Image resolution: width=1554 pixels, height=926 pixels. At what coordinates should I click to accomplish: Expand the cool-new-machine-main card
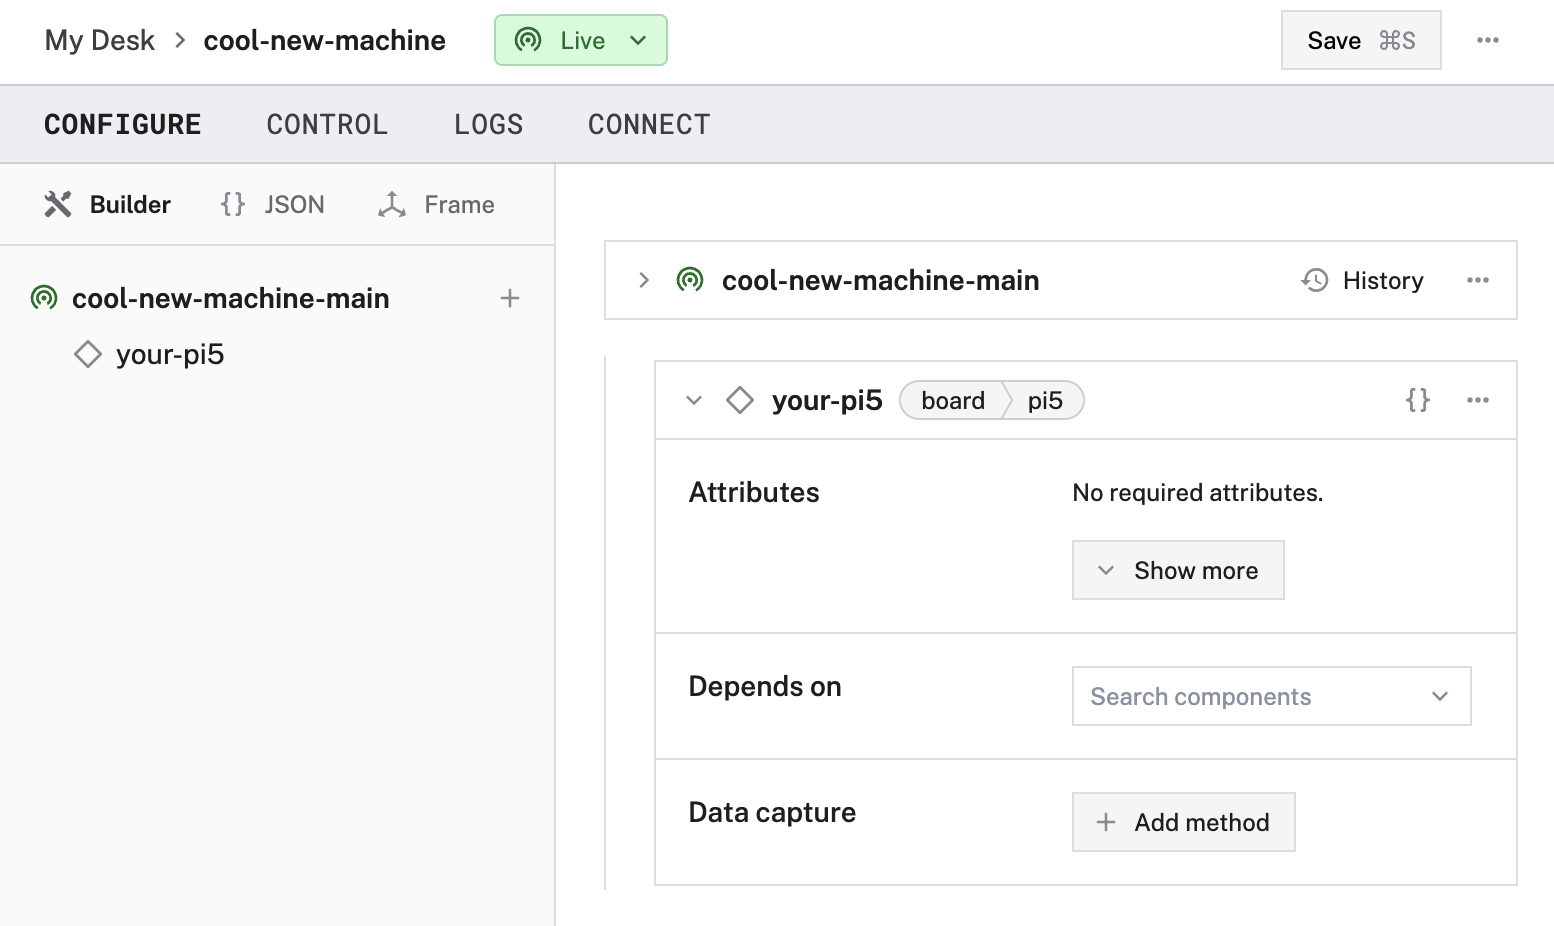644,280
